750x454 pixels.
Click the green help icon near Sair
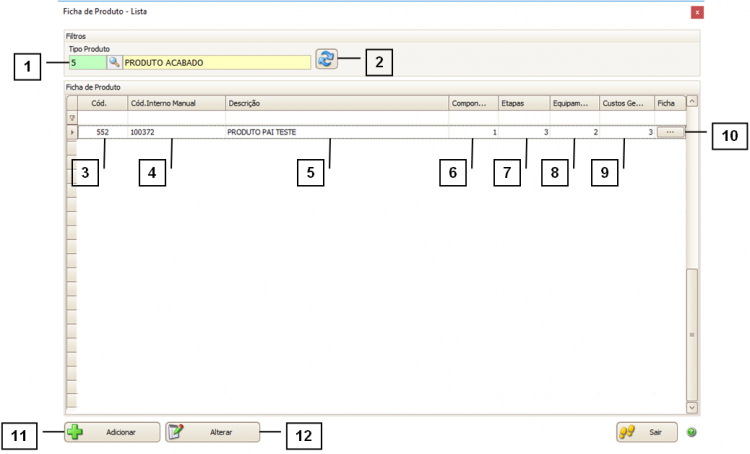coord(692,433)
